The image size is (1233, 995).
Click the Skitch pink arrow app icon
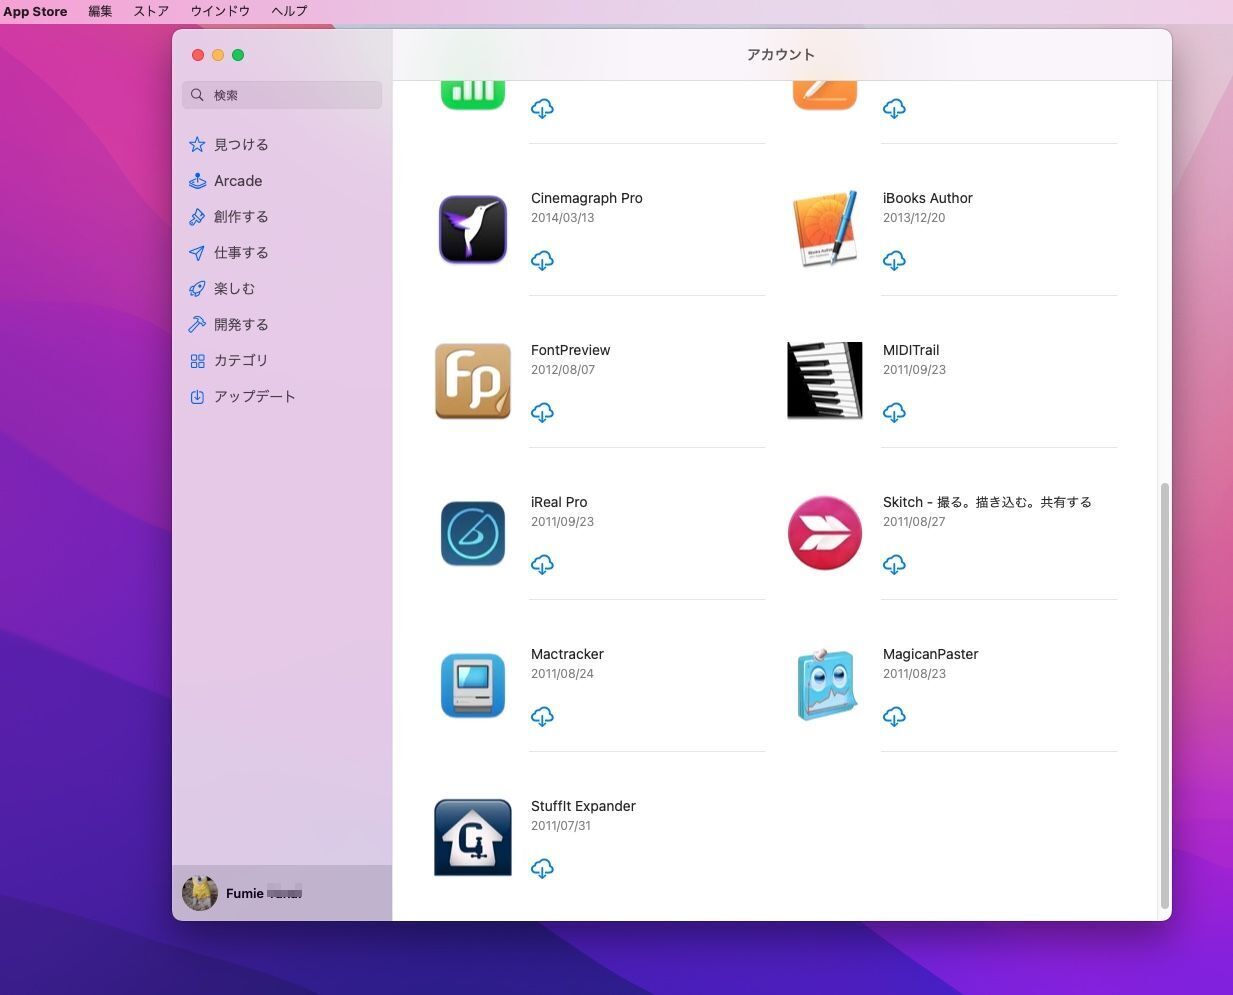[824, 533]
